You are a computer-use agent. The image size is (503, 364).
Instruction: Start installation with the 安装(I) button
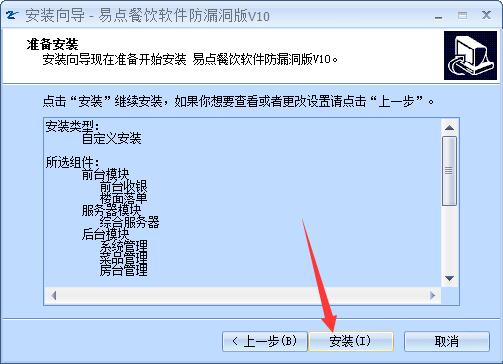[351, 341]
